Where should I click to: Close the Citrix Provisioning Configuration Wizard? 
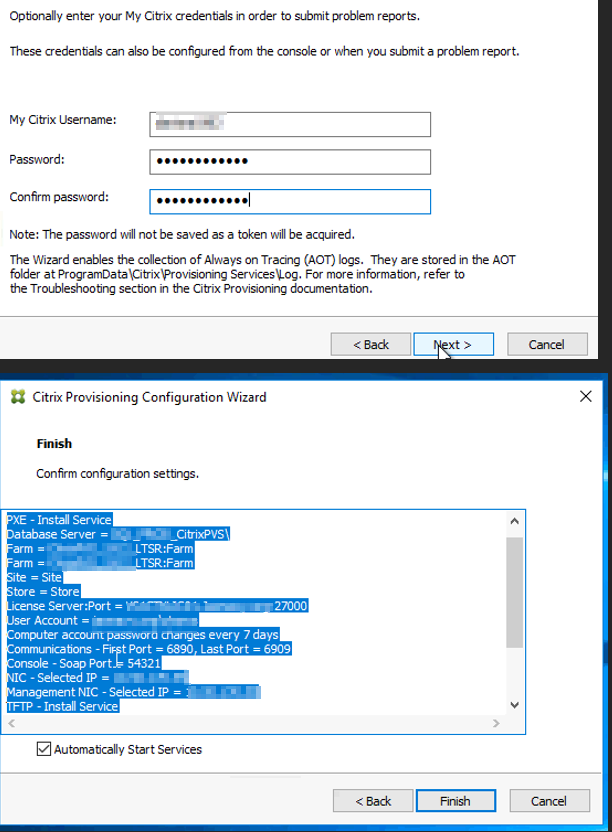[x=585, y=396]
